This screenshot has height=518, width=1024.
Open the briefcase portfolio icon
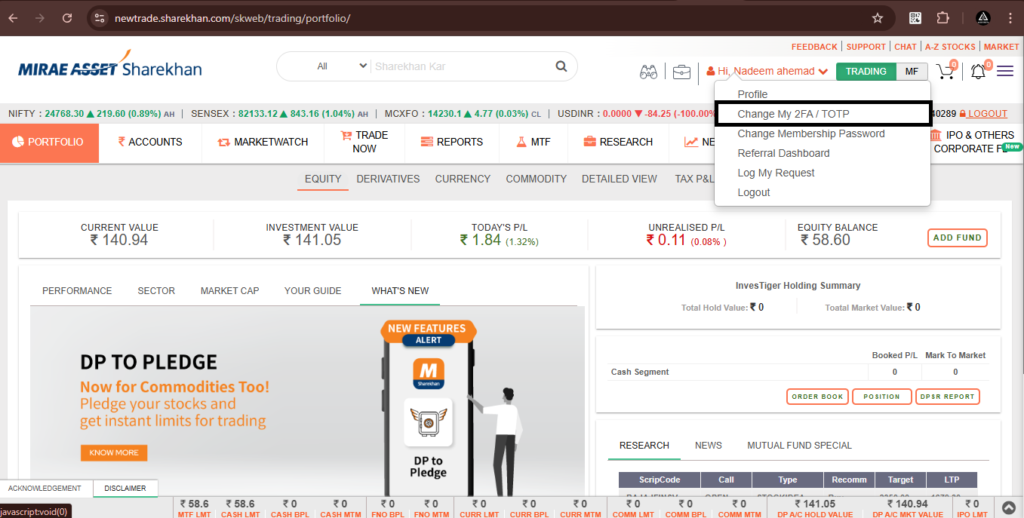pos(681,72)
